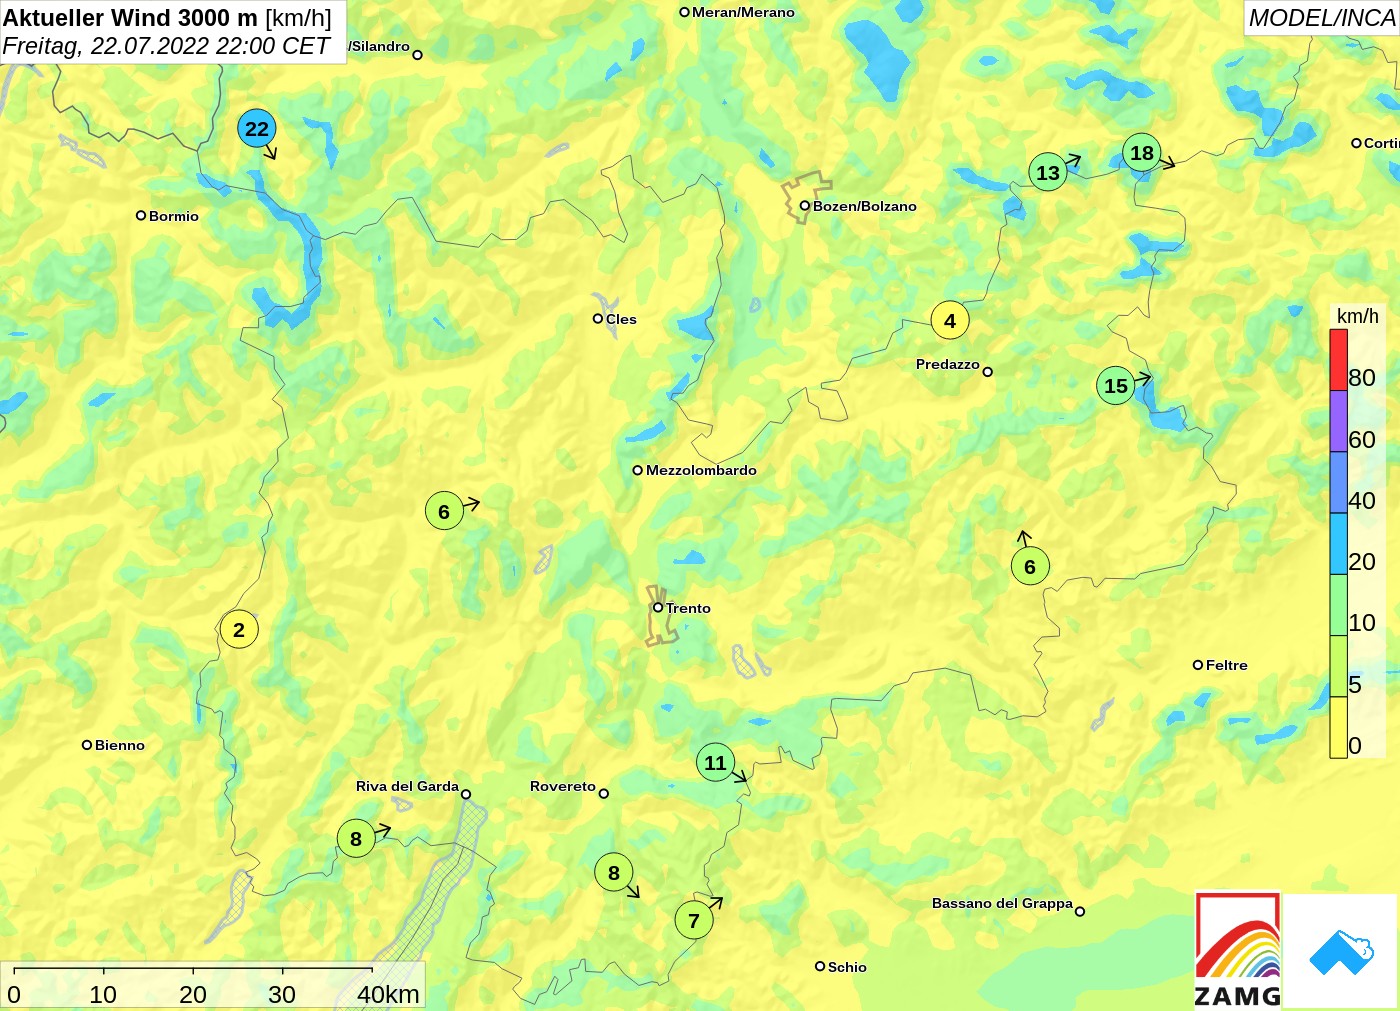The width and height of the screenshot is (1400, 1011).
Task: Click the purple 60 km/h legend color
Action: click(1338, 422)
